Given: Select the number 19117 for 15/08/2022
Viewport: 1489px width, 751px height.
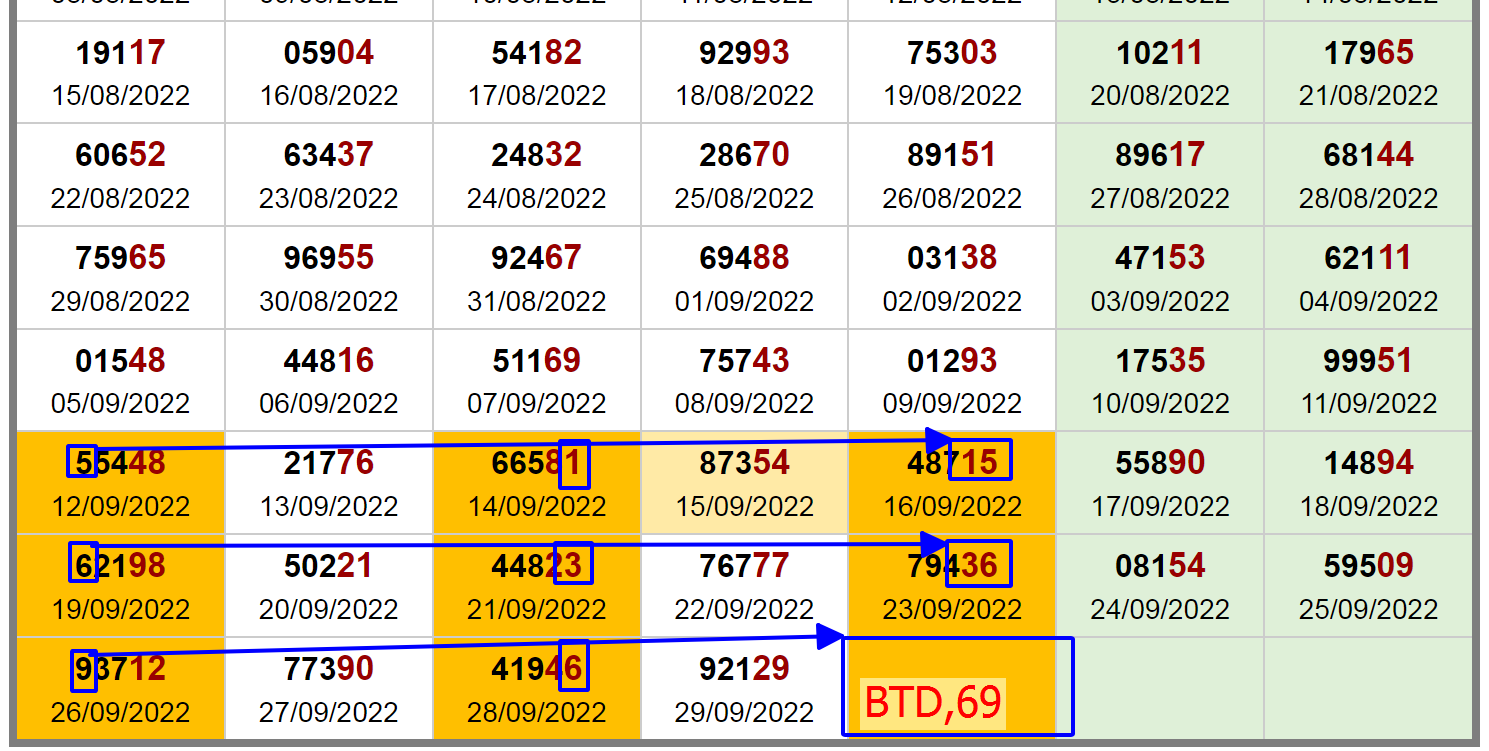Looking at the screenshot, I should [120, 53].
